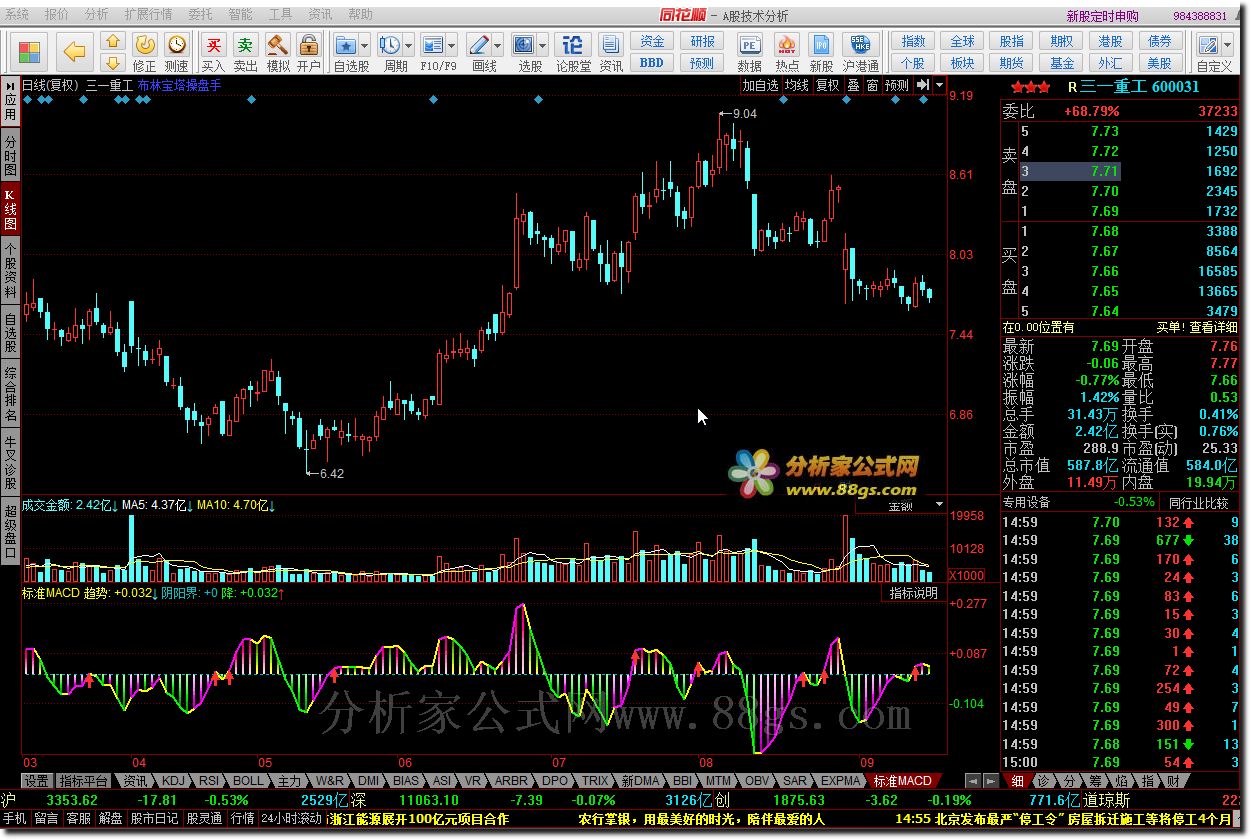Screen dimensions: 1252x840
Task: Open the 金额 volume panel dropdown
Action: [937, 505]
